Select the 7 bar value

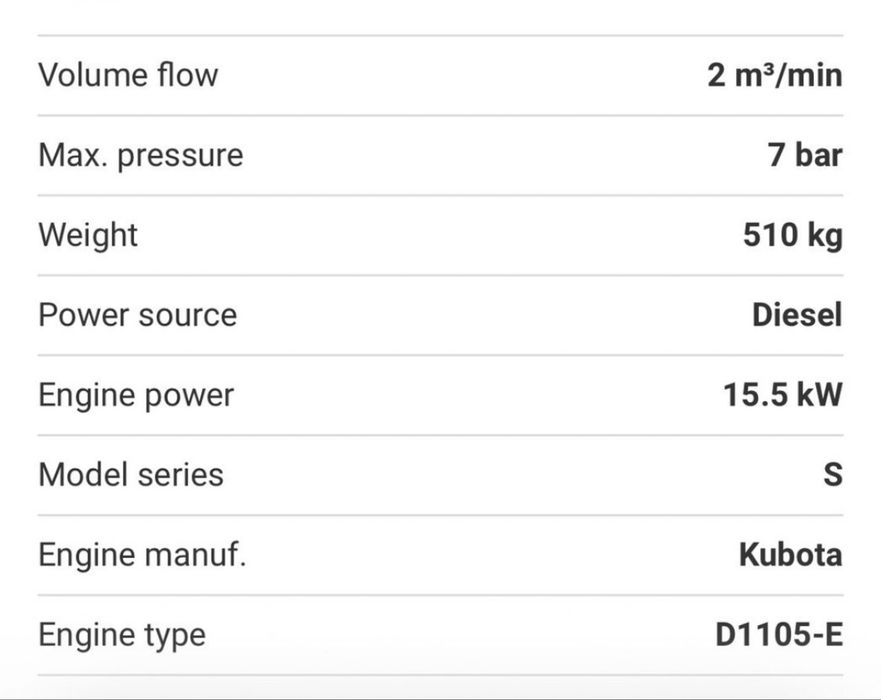805,155
